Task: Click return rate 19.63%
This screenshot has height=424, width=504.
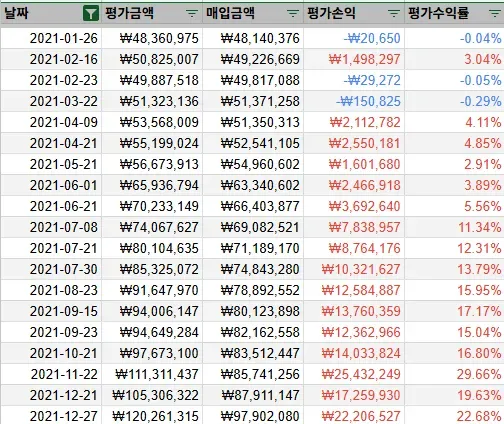Action: [x=479, y=395]
